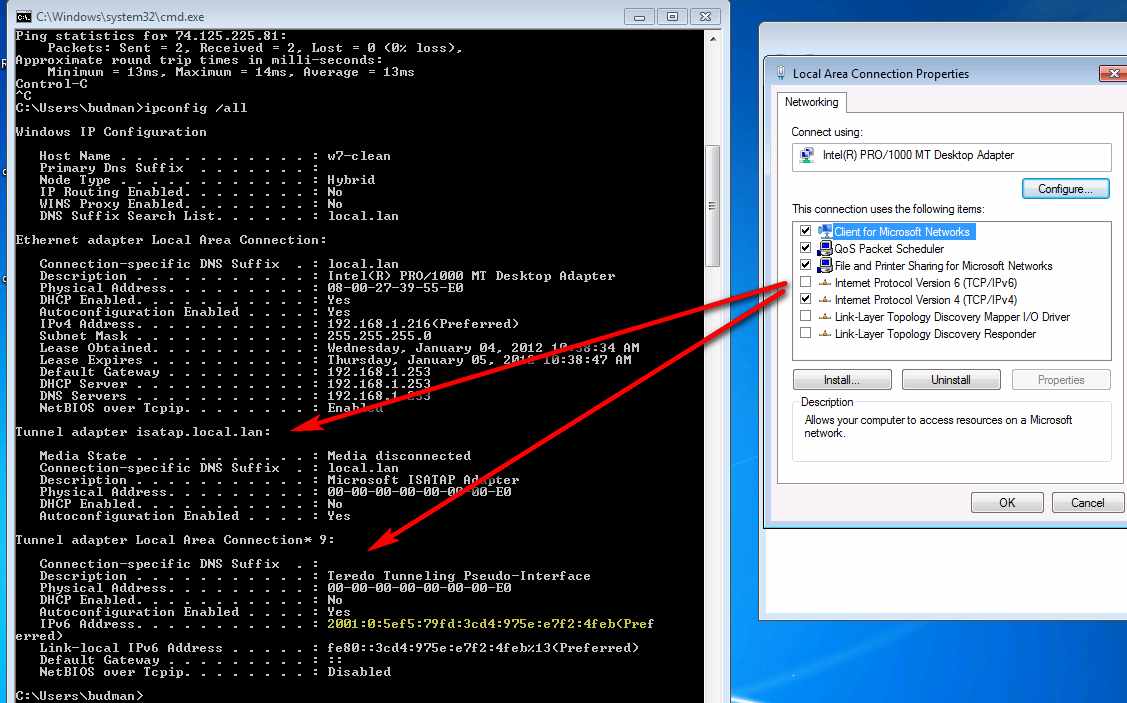Click the TCP/IPv6 protocol icon
This screenshot has height=703, width=1127.
824,283
